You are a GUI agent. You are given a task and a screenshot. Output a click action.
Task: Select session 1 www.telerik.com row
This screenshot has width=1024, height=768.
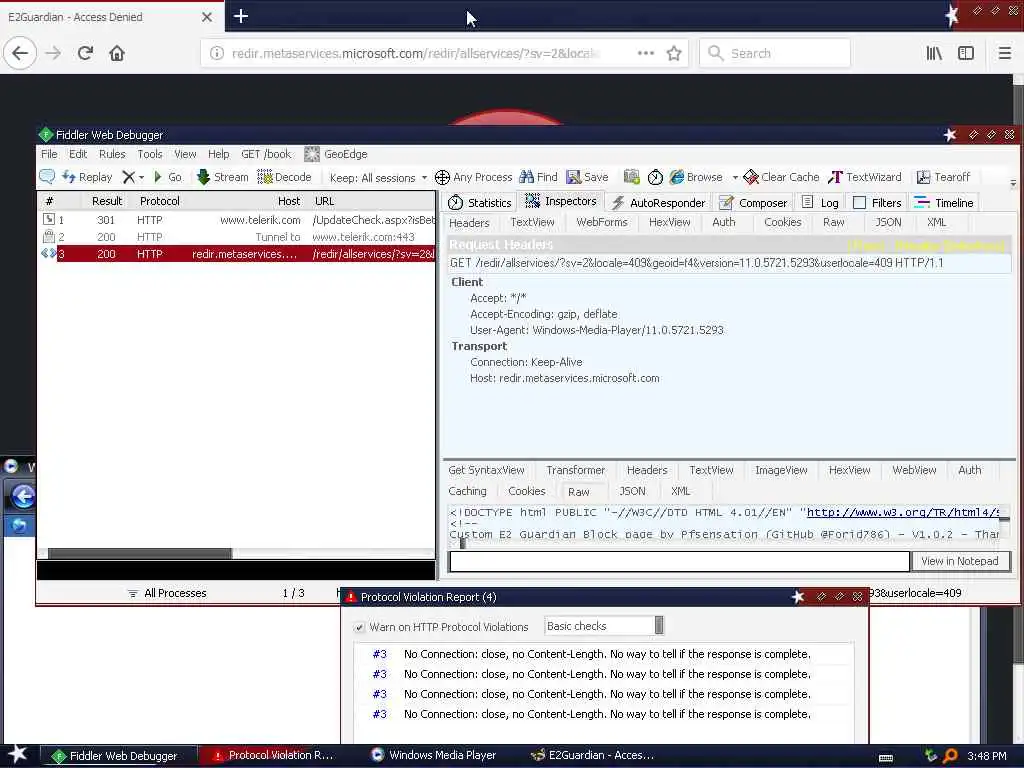(x=236, y=220)
